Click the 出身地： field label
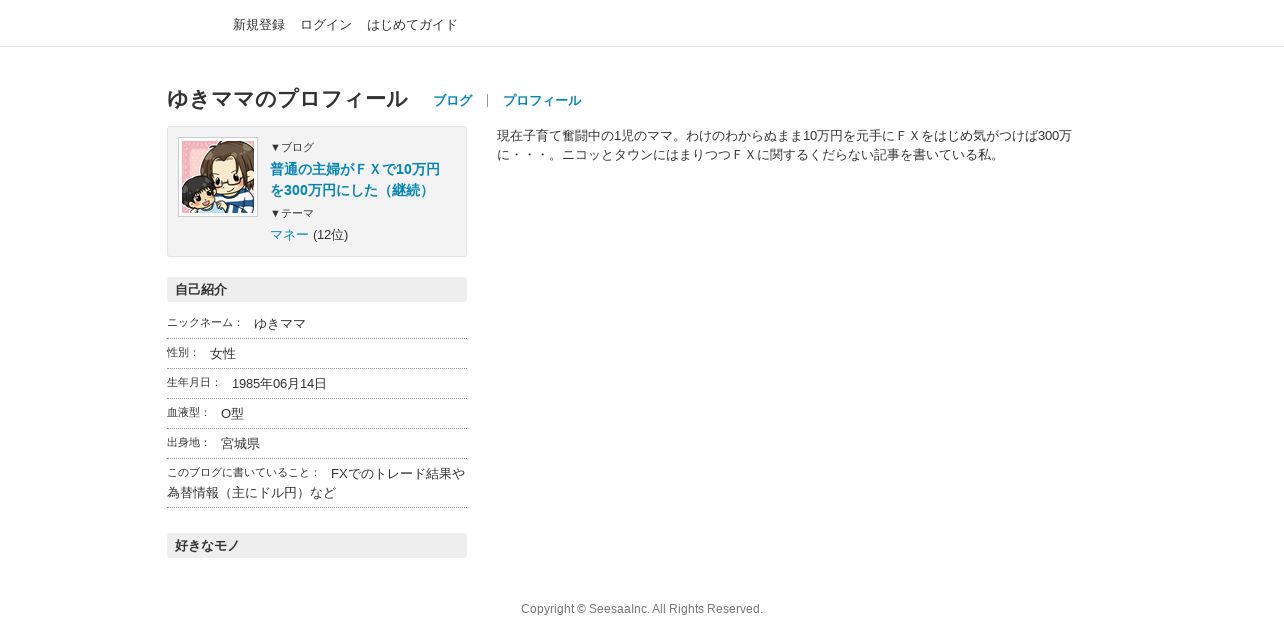Viewport: 1284px width, 642px height. point(189,443)
